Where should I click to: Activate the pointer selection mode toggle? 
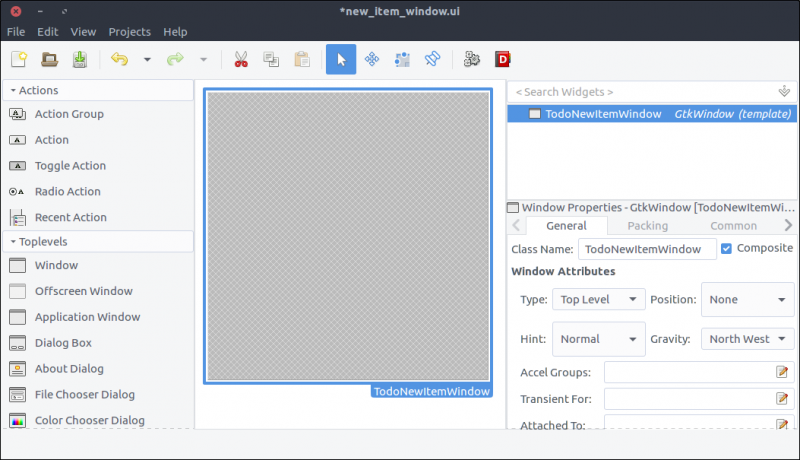[x=341, y=60]
